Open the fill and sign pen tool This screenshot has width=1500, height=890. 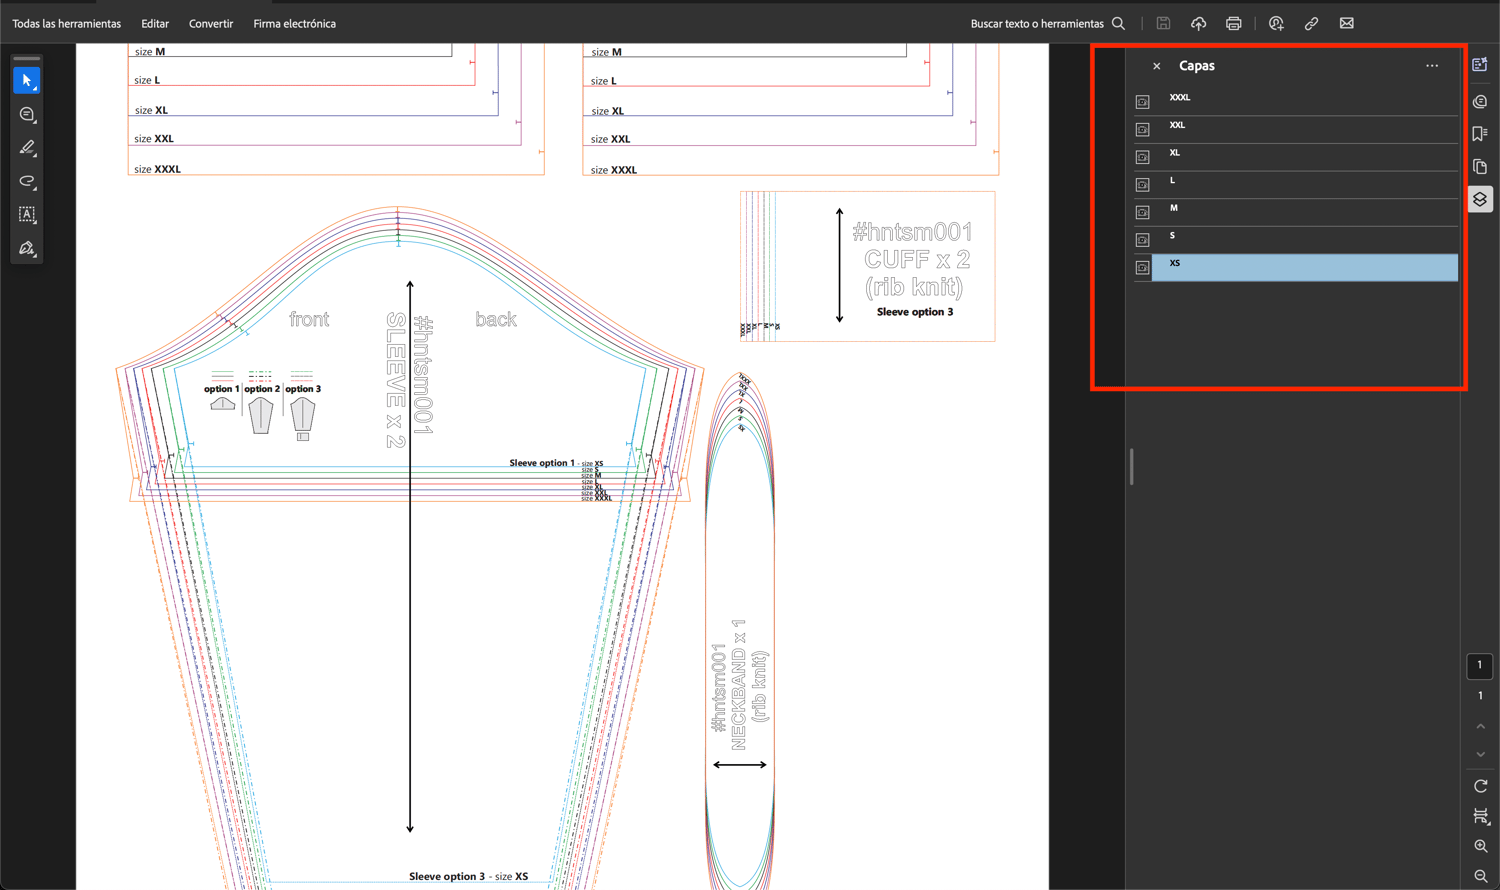point(27,248)
